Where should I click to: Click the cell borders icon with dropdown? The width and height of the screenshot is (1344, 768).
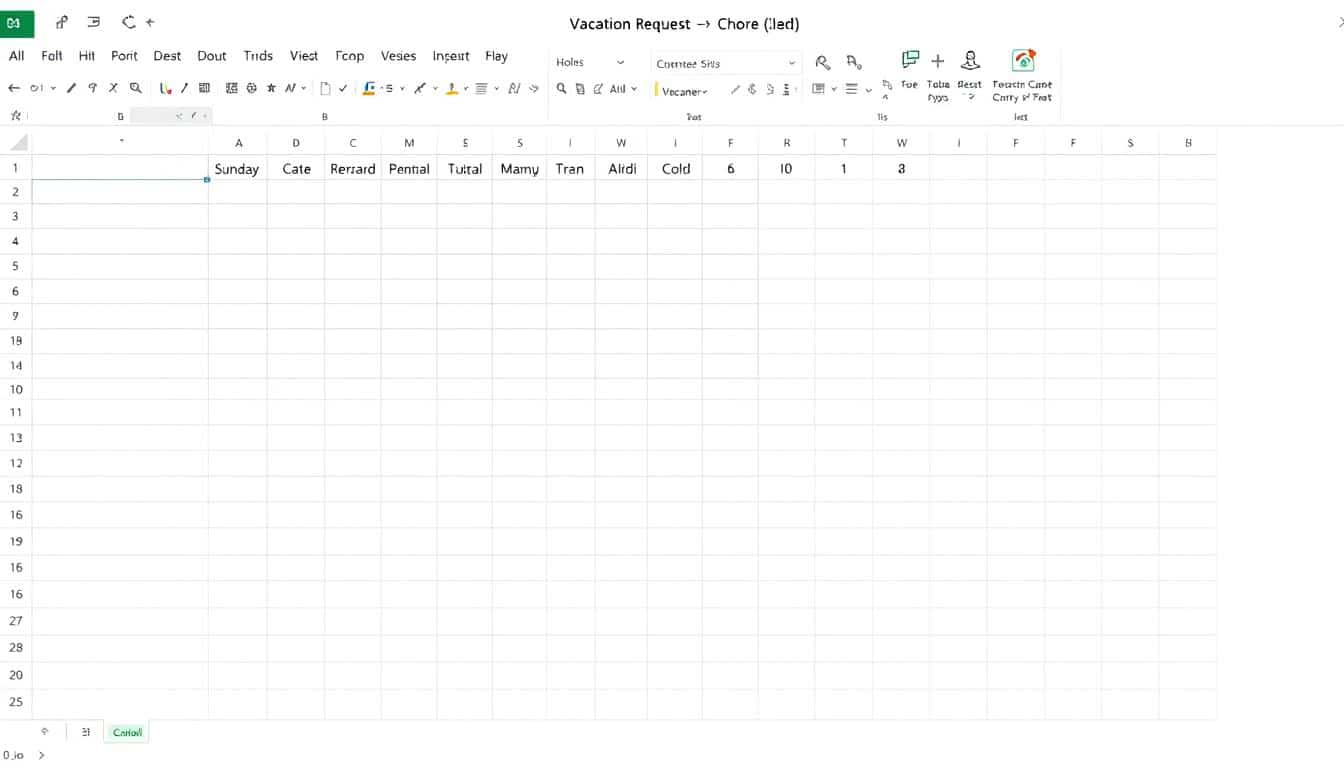pyautogui.click(x=818, y=88)
